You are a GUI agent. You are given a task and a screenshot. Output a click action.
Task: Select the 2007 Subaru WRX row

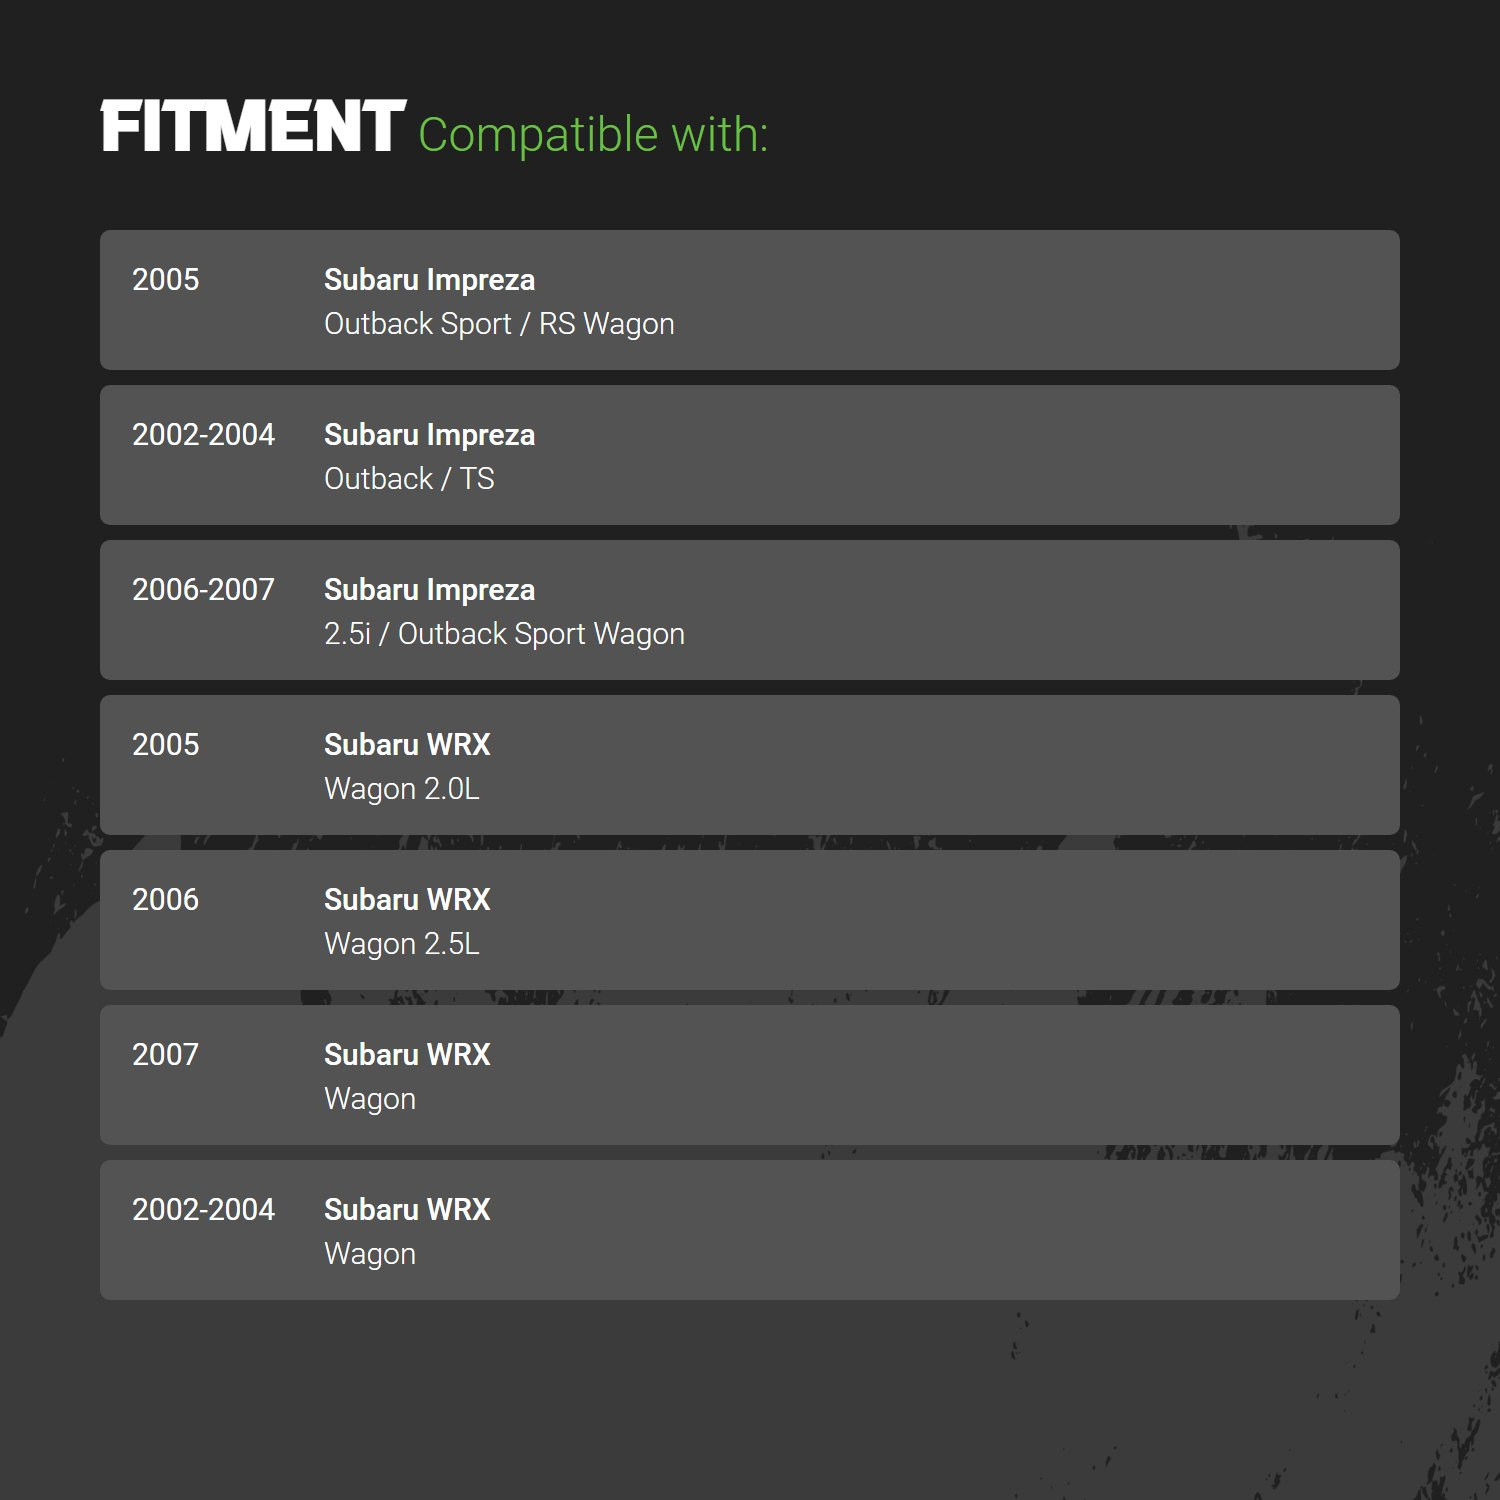coord(750,1075)
